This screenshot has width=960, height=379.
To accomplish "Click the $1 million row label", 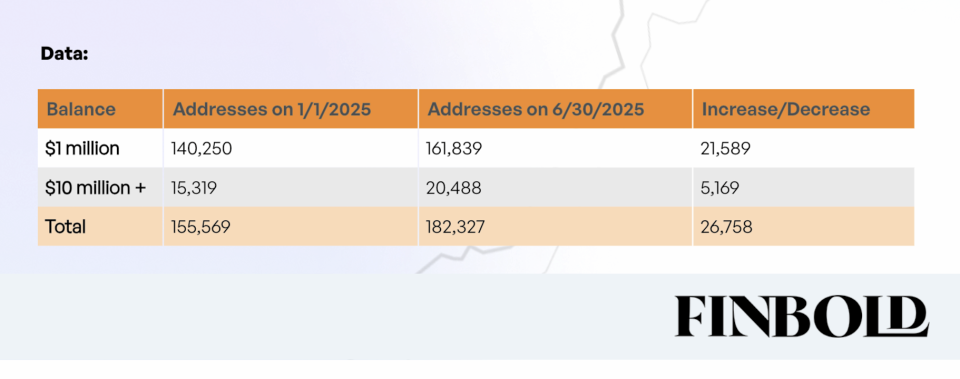I will click(83, 148).
